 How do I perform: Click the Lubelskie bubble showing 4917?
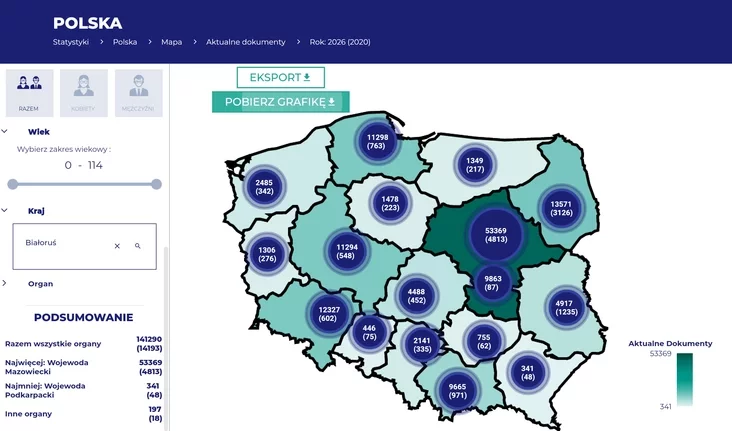click(x=566, y=306)
